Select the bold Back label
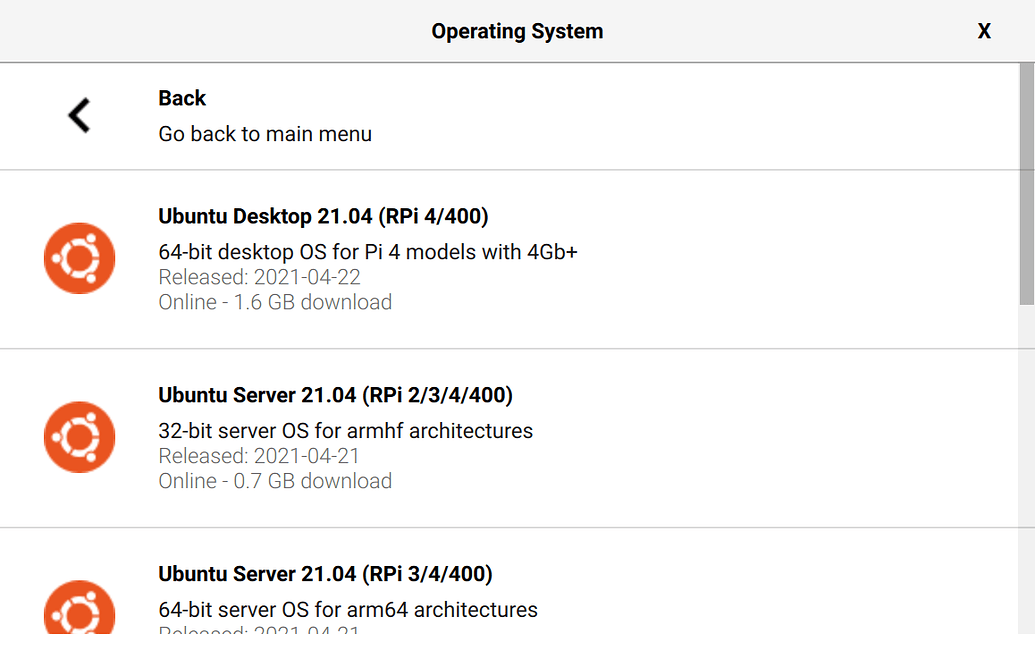Viewport: 1035px width, 658px height. (182, 98)
